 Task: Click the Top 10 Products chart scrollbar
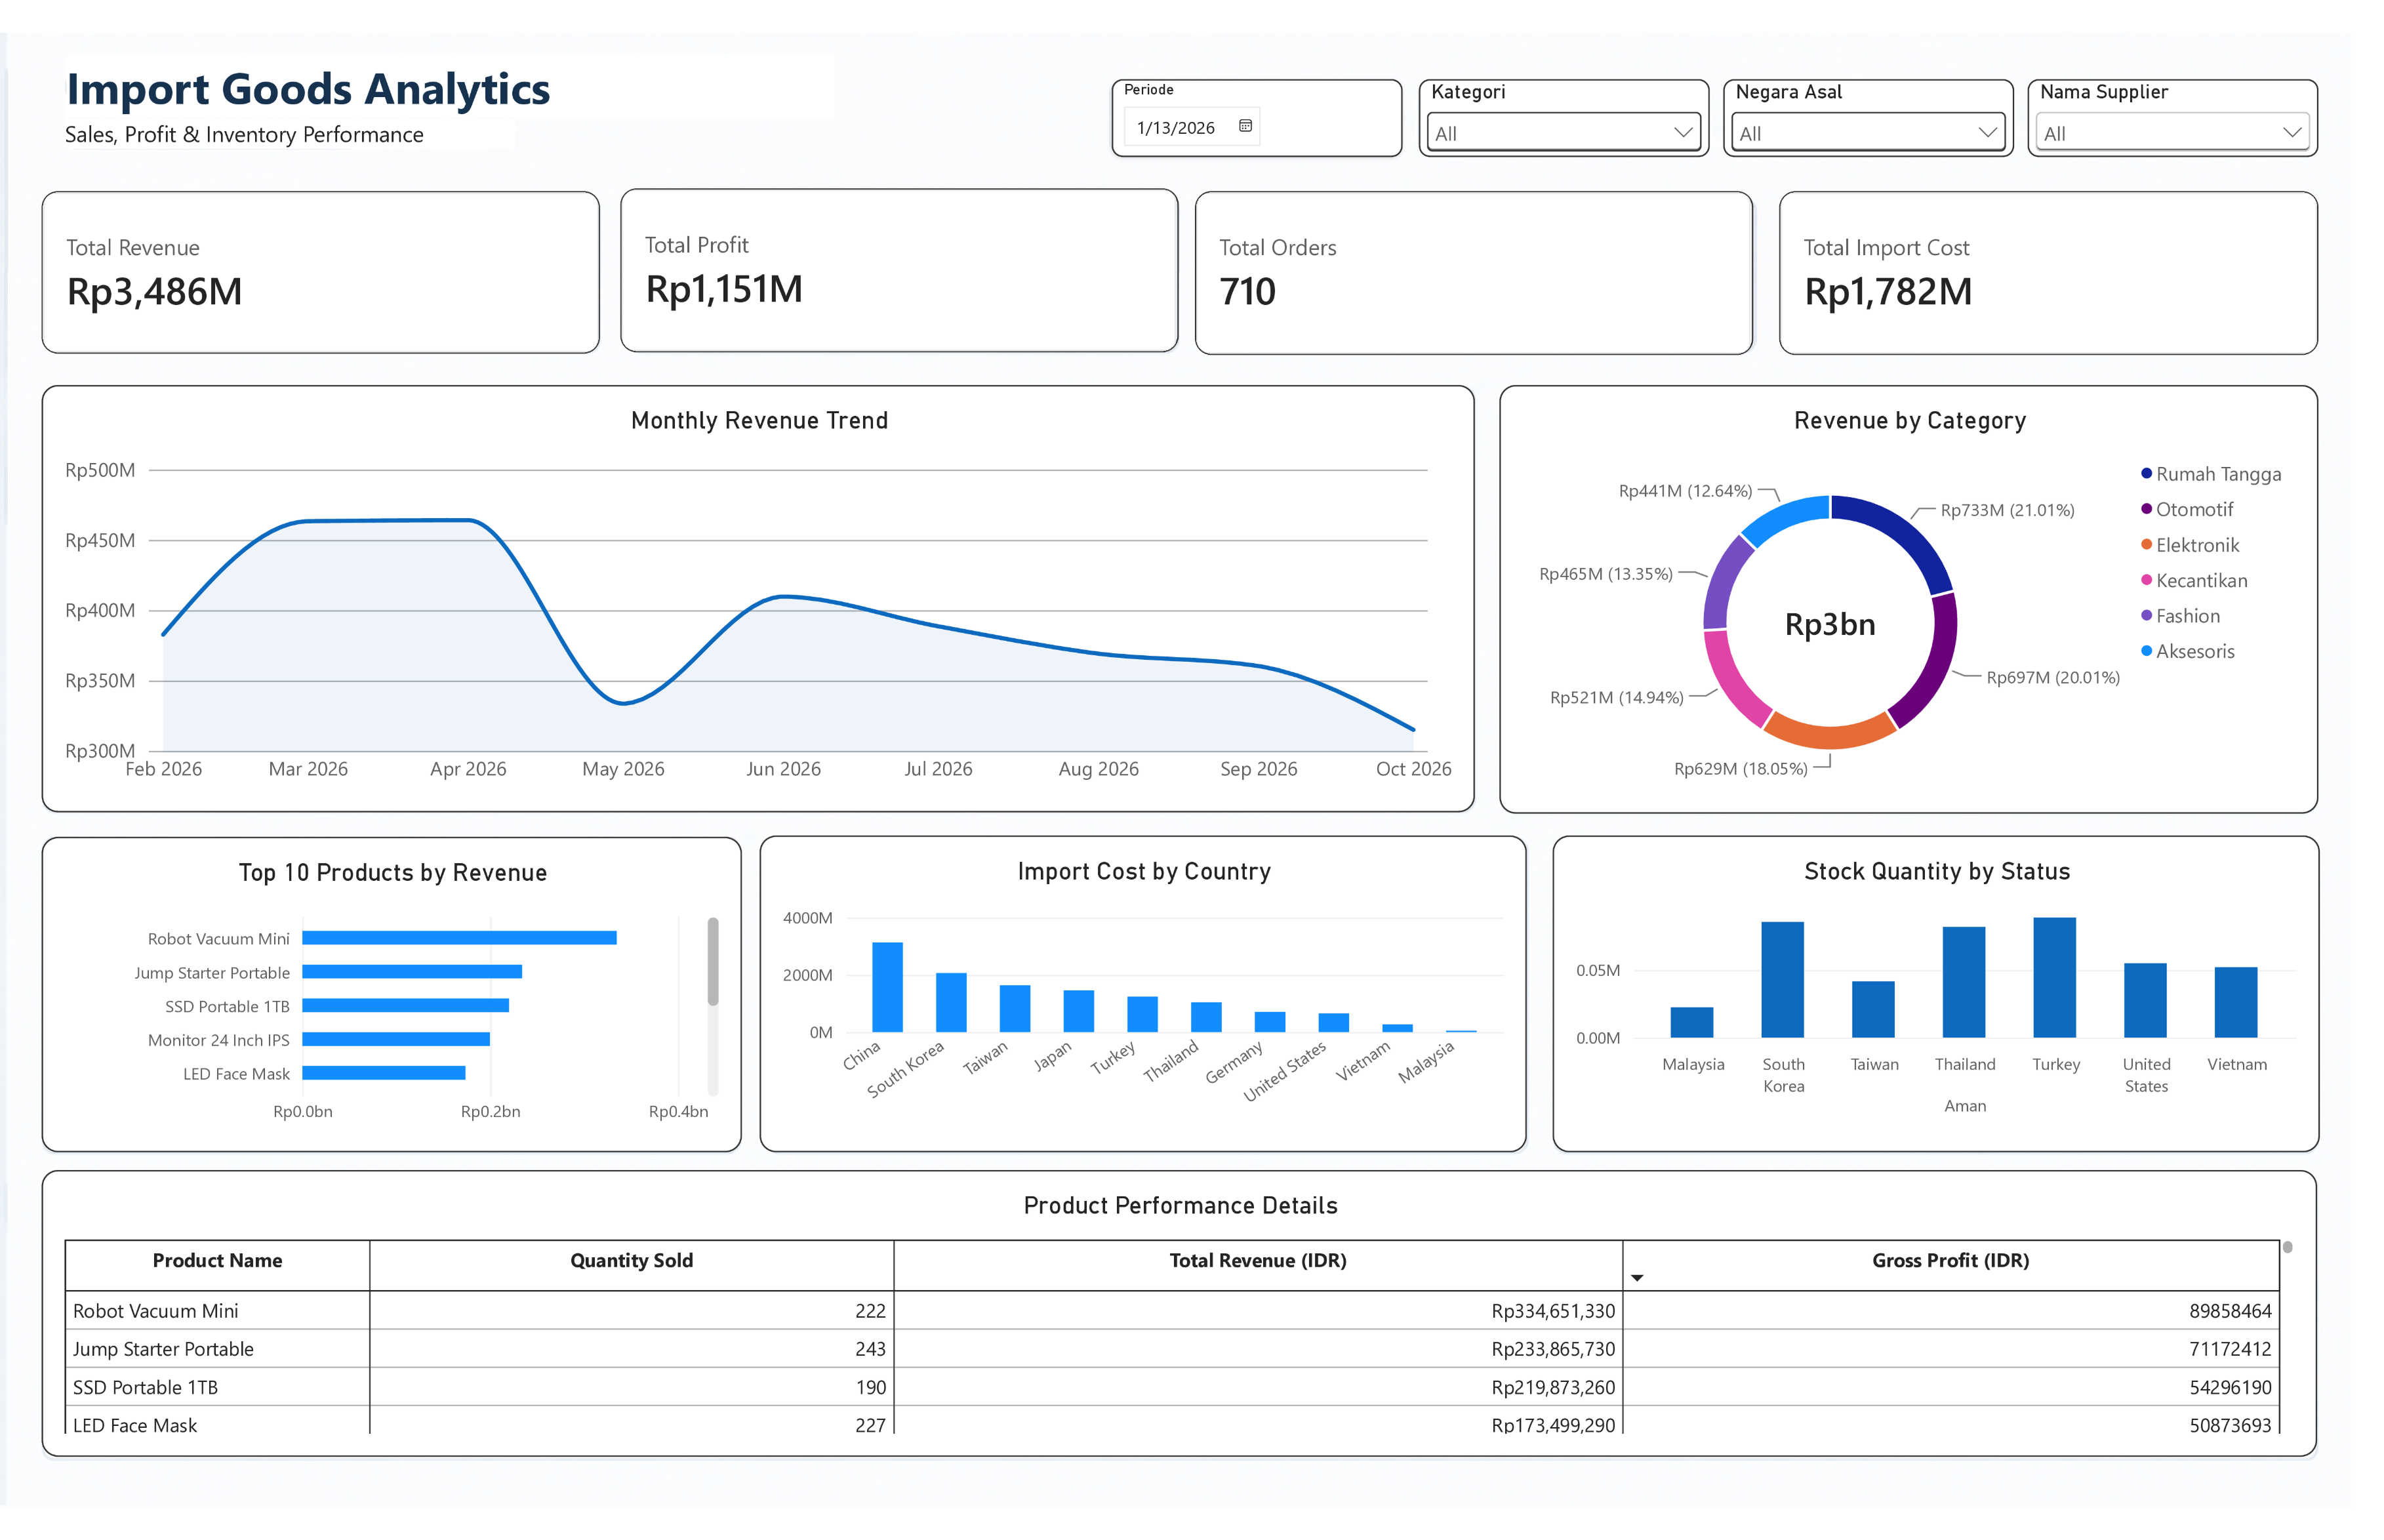(x=713, y=961)
